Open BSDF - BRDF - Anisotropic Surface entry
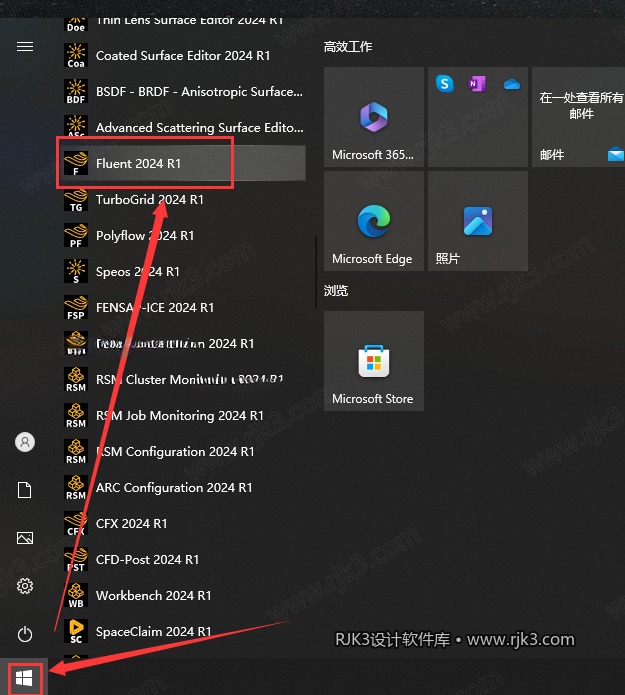 tap(182, 91)
